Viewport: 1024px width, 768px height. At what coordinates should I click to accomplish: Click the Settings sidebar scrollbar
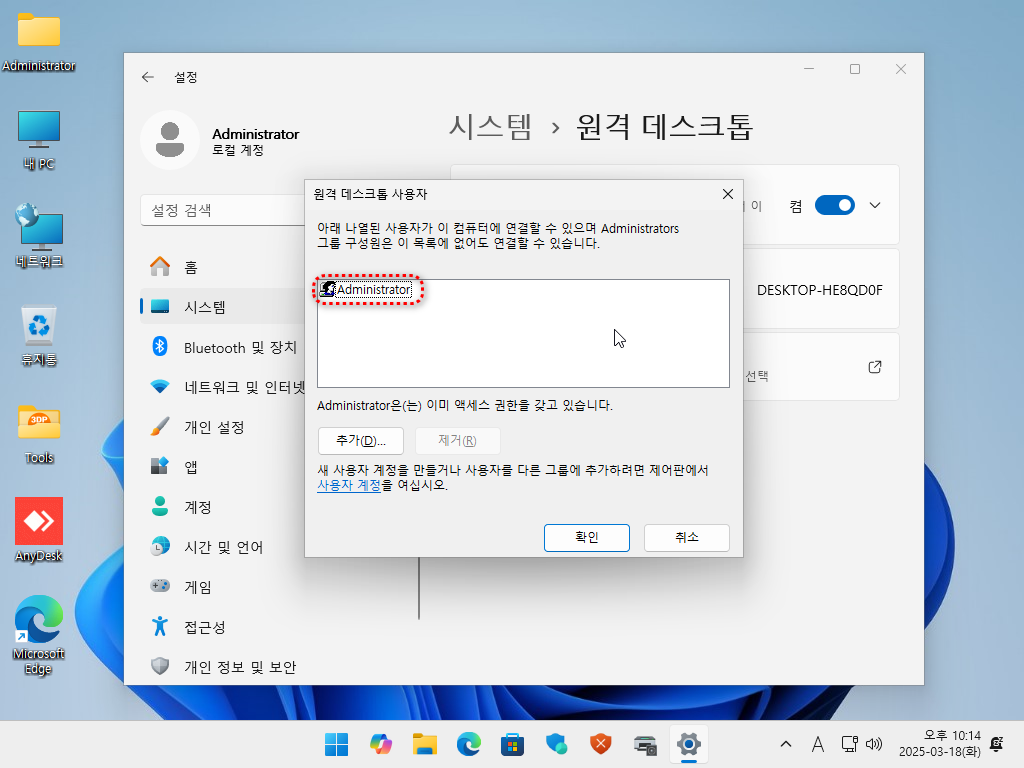[419, 587]
